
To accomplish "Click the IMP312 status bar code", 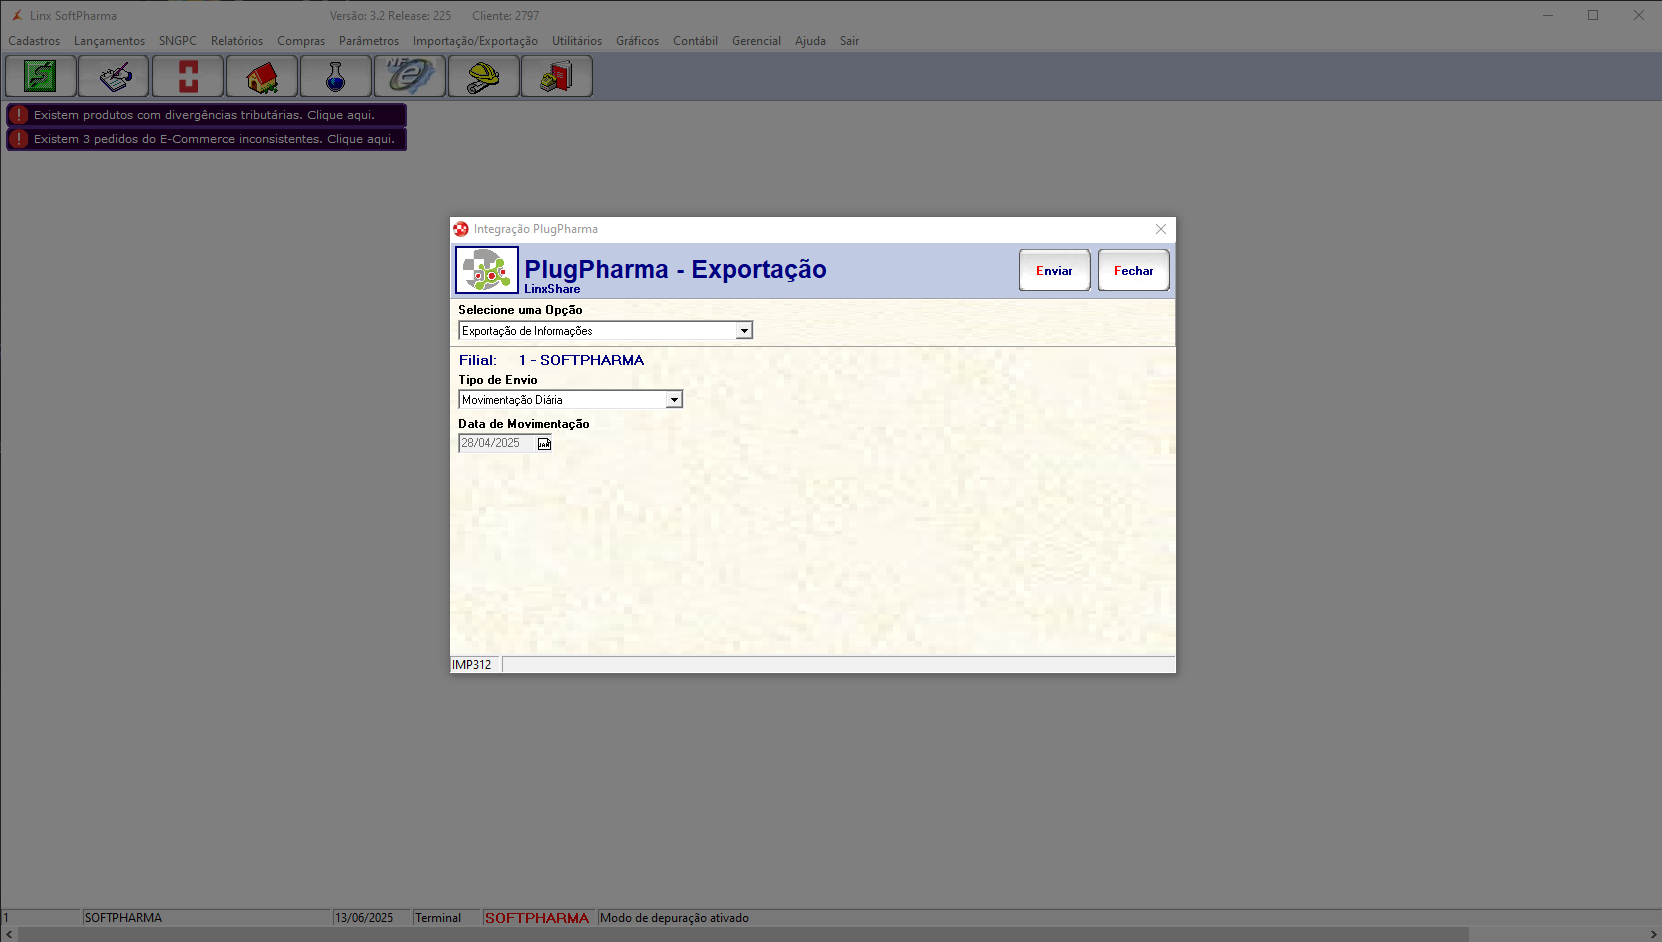I will (472, 665).
